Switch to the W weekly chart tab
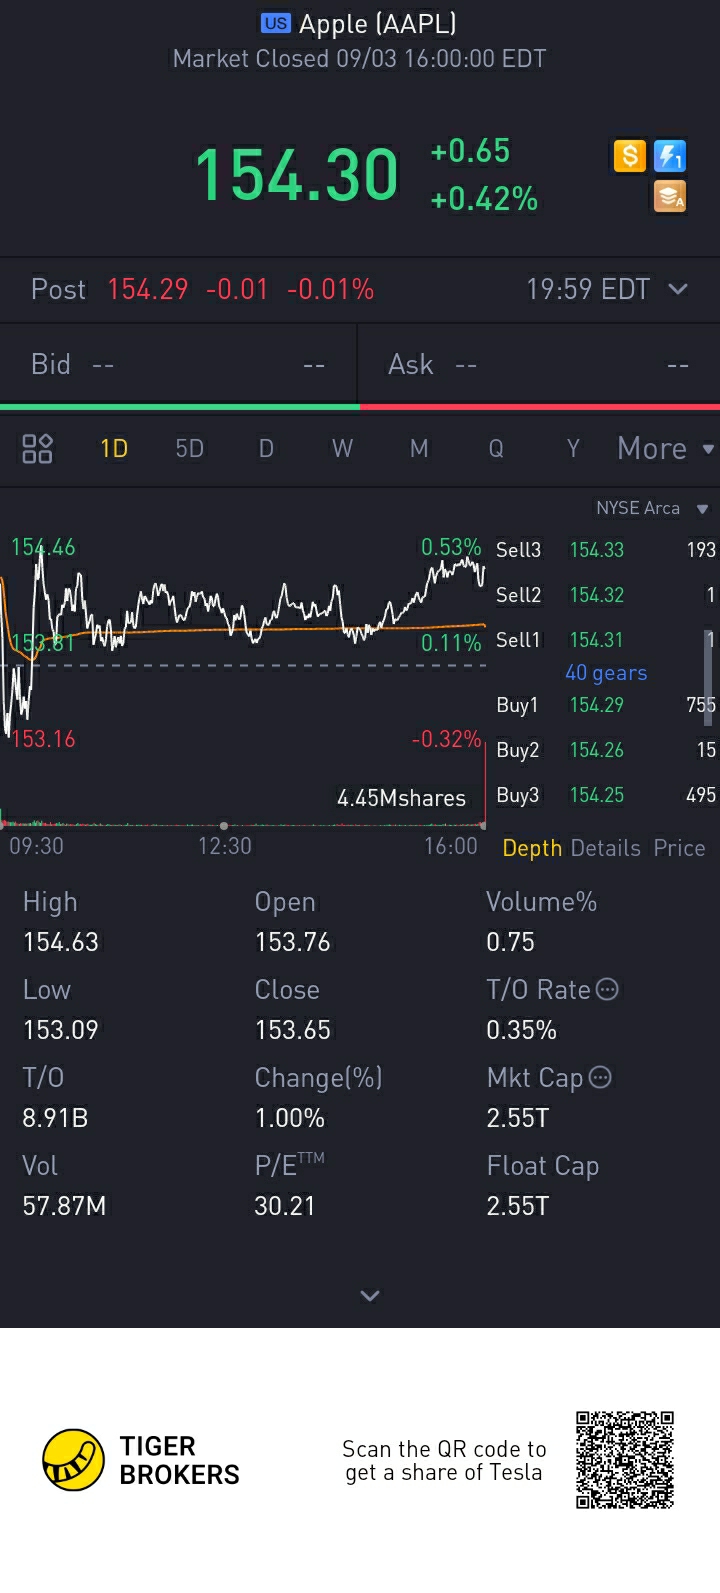720x1593 pixels. point(342,448)
